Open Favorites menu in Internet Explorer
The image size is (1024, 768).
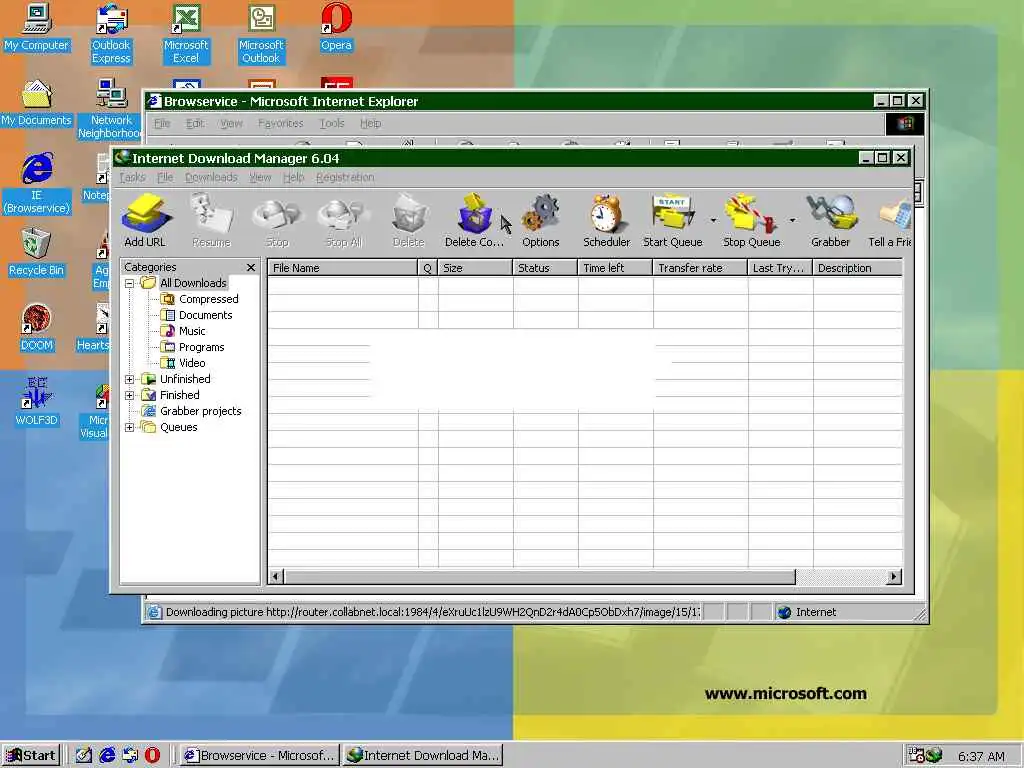tap(281, 123)
